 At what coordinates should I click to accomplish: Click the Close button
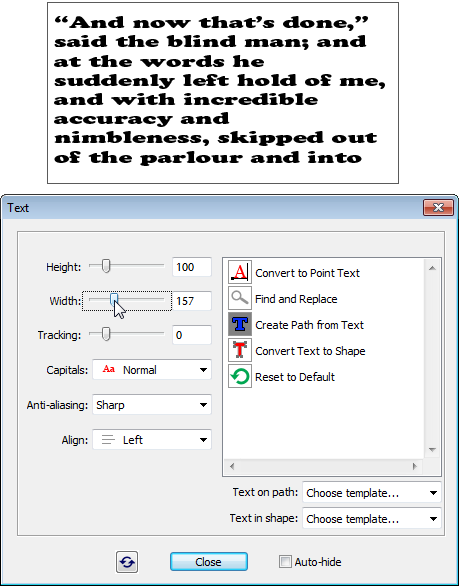[x=208, y=562]
